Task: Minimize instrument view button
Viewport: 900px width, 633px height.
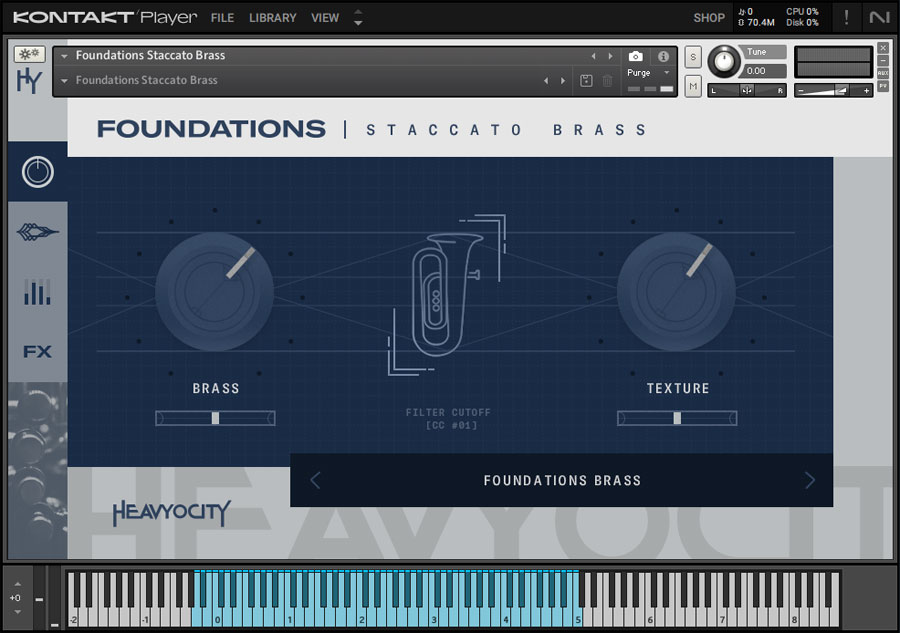Action: [883, 61]
